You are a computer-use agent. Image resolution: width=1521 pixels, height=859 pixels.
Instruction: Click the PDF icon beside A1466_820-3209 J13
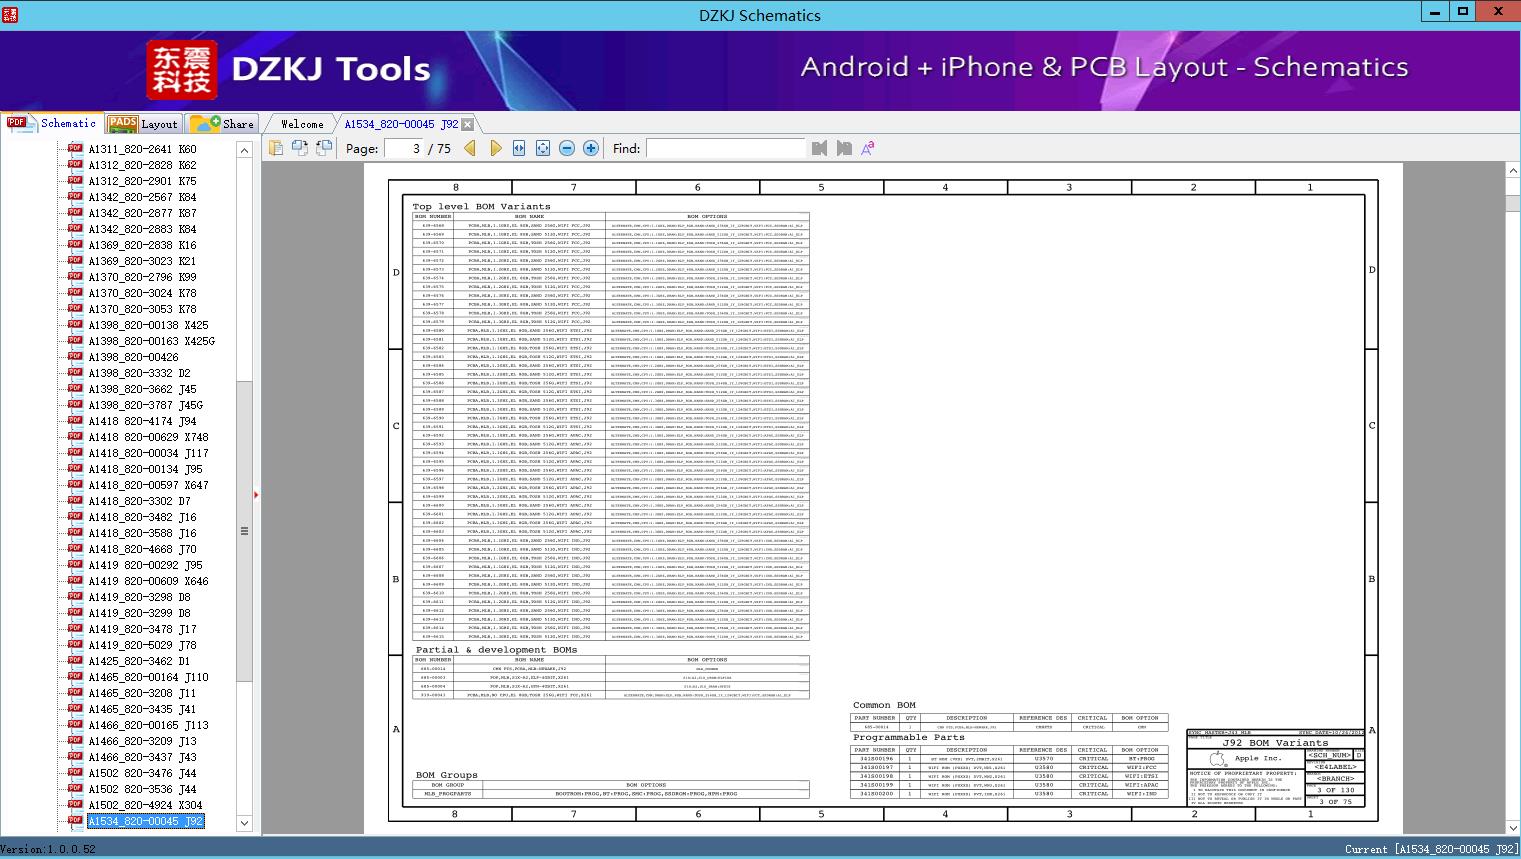(75, 741)
